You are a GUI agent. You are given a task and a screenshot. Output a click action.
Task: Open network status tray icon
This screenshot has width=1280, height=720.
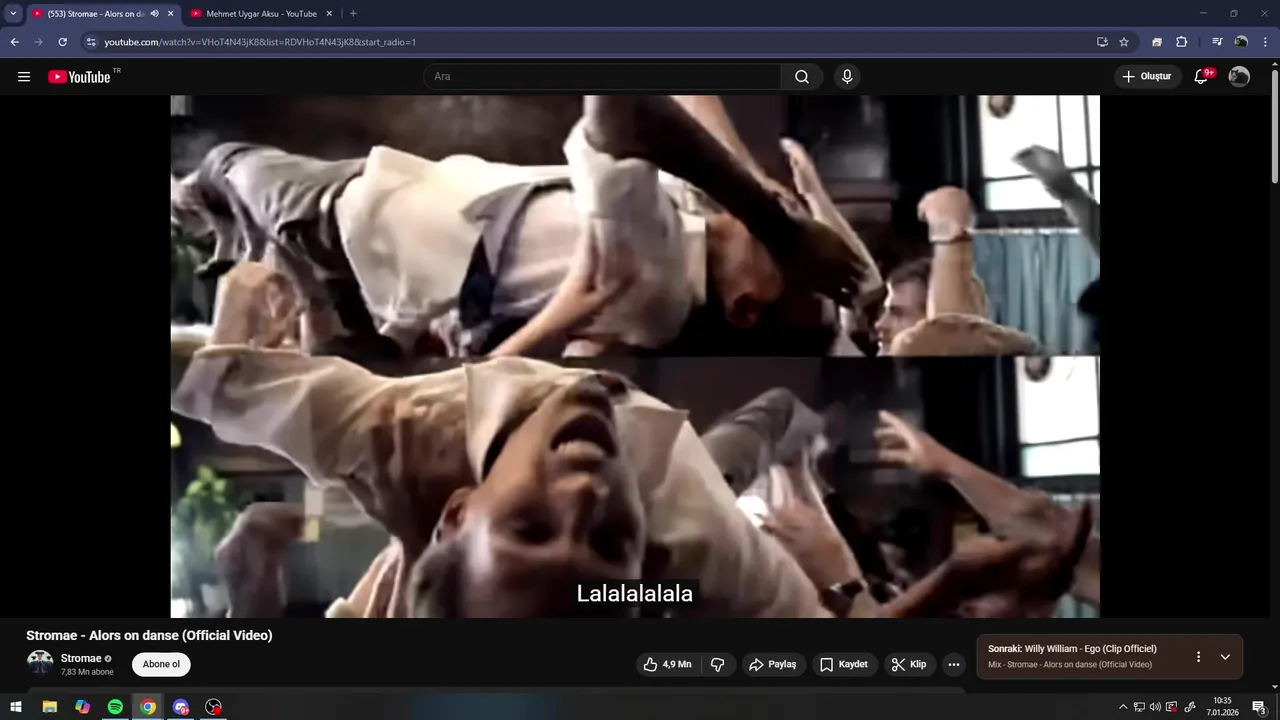click(1139, 707)
